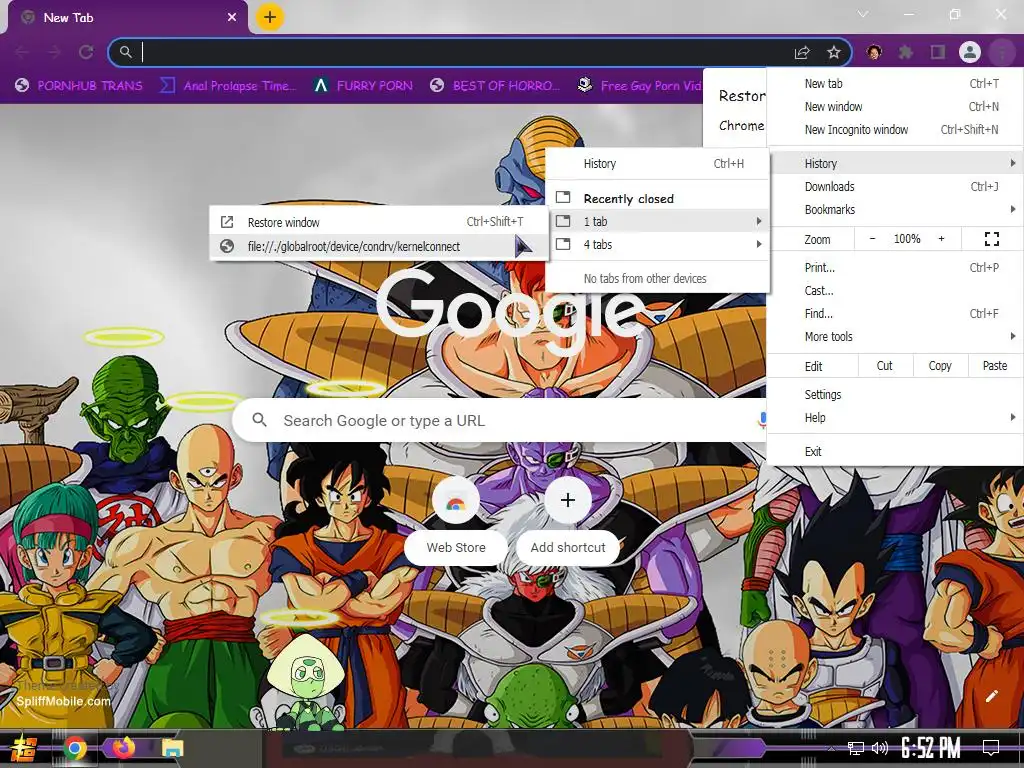1024x768 pixels.
Task: Decrease zoom with the minus button
Action: click(872, 239)
